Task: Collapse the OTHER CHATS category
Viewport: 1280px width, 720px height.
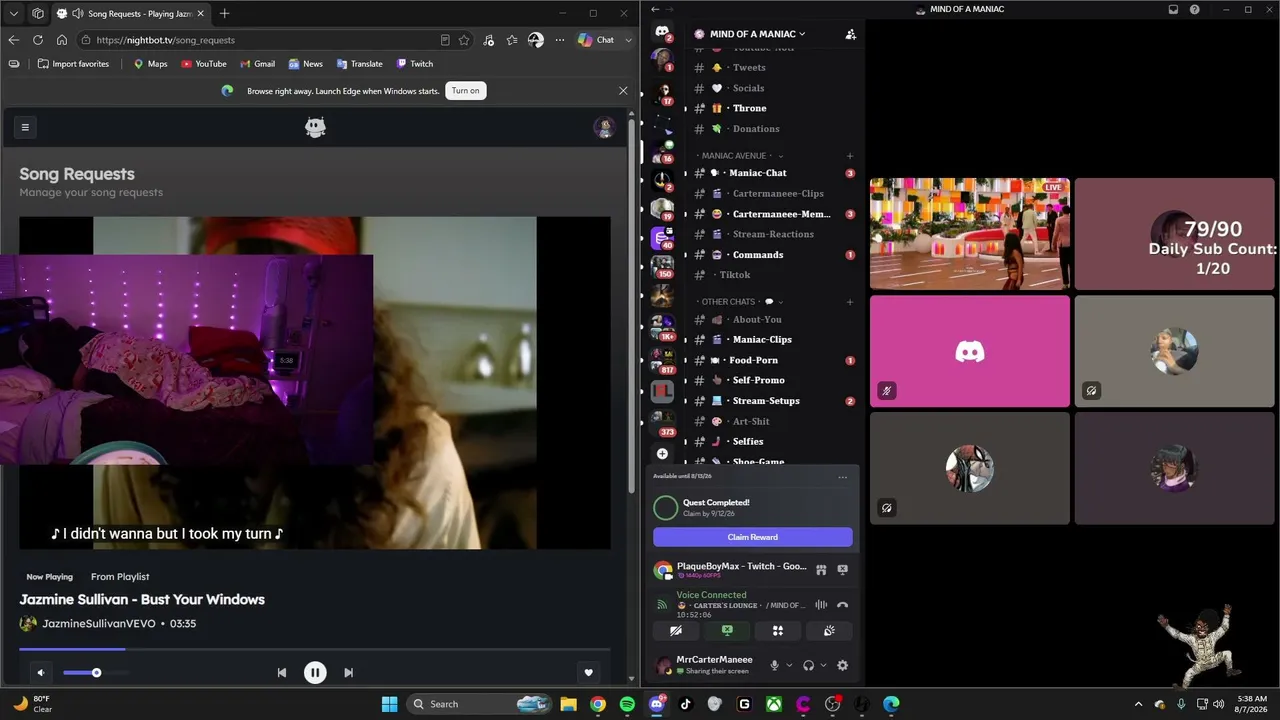Action: 740,302
